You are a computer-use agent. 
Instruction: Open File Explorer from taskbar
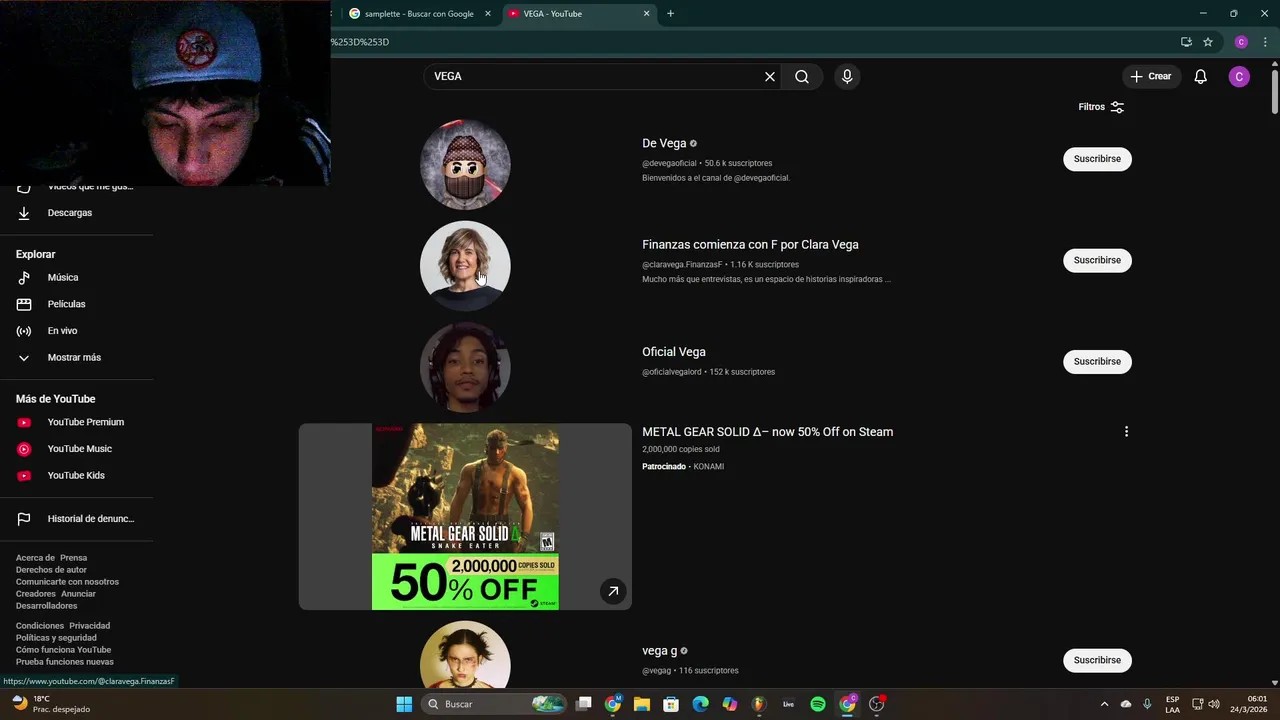coord(642,704)
